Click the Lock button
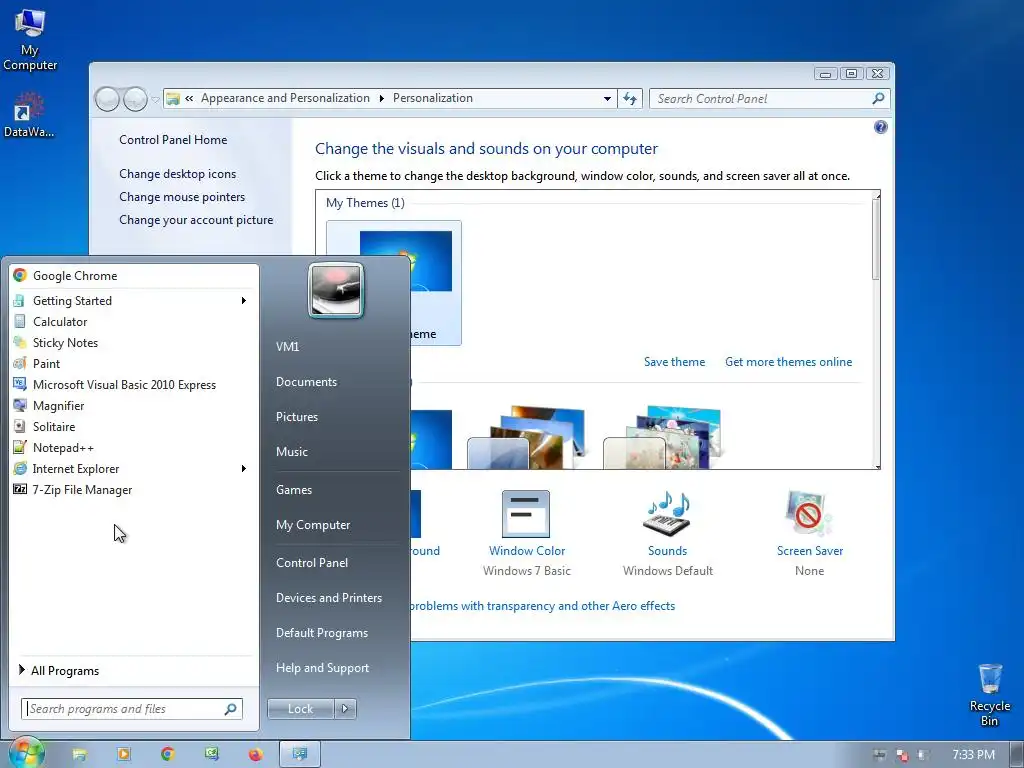1024x768 pixels. [x=300, y=709]
